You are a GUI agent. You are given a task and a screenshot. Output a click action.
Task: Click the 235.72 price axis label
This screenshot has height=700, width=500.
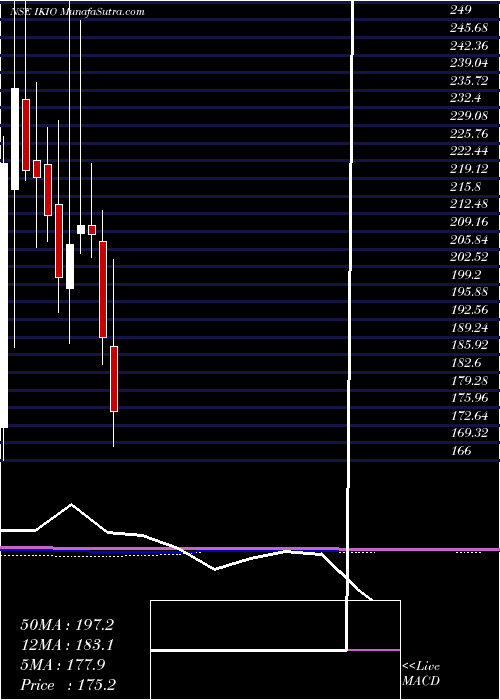pos(469,81)
